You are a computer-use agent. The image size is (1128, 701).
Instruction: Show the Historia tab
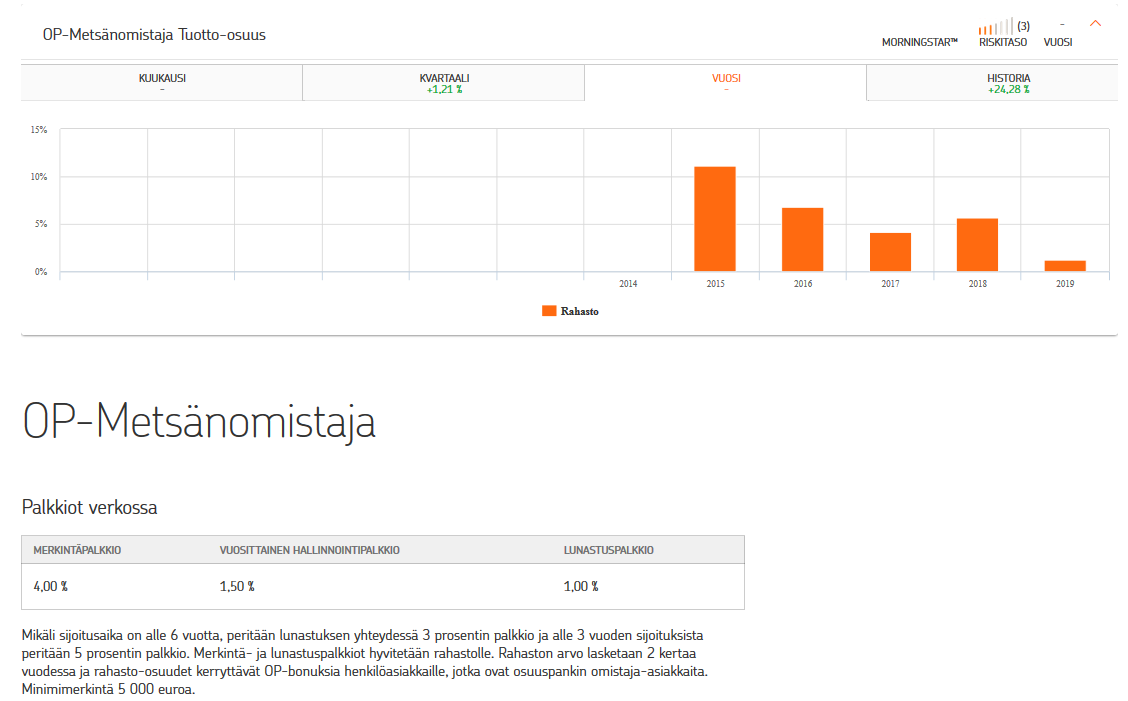(x=1008, y=83)
